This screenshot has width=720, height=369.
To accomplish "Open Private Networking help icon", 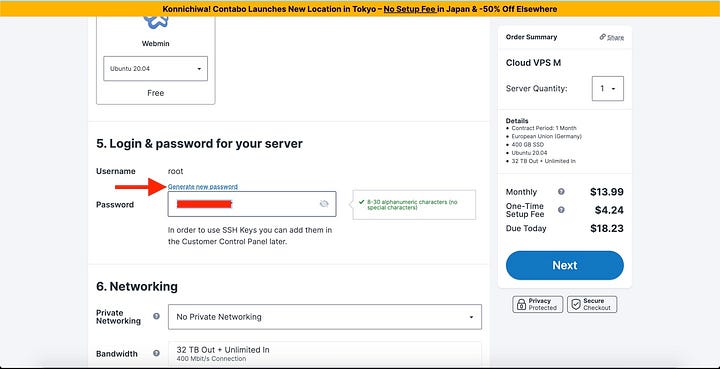I will click(157, 316).
